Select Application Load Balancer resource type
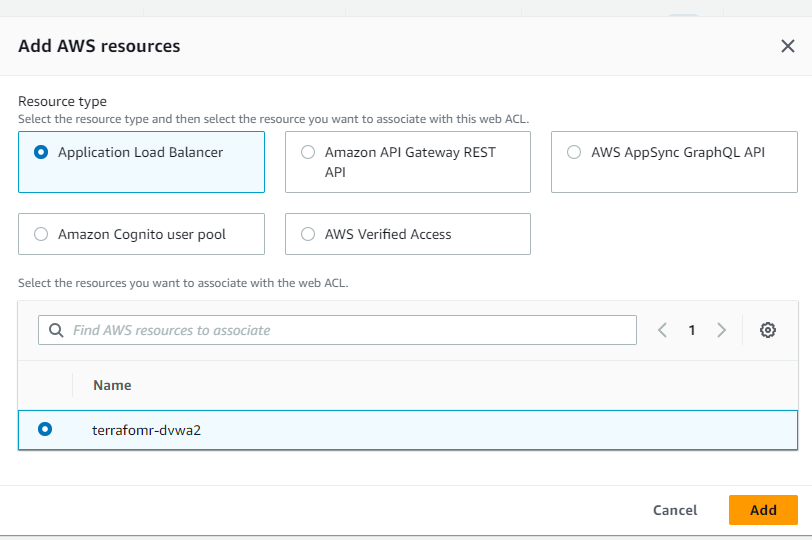The width and height of the screenshot is (812, 540). tap(141, 162)
